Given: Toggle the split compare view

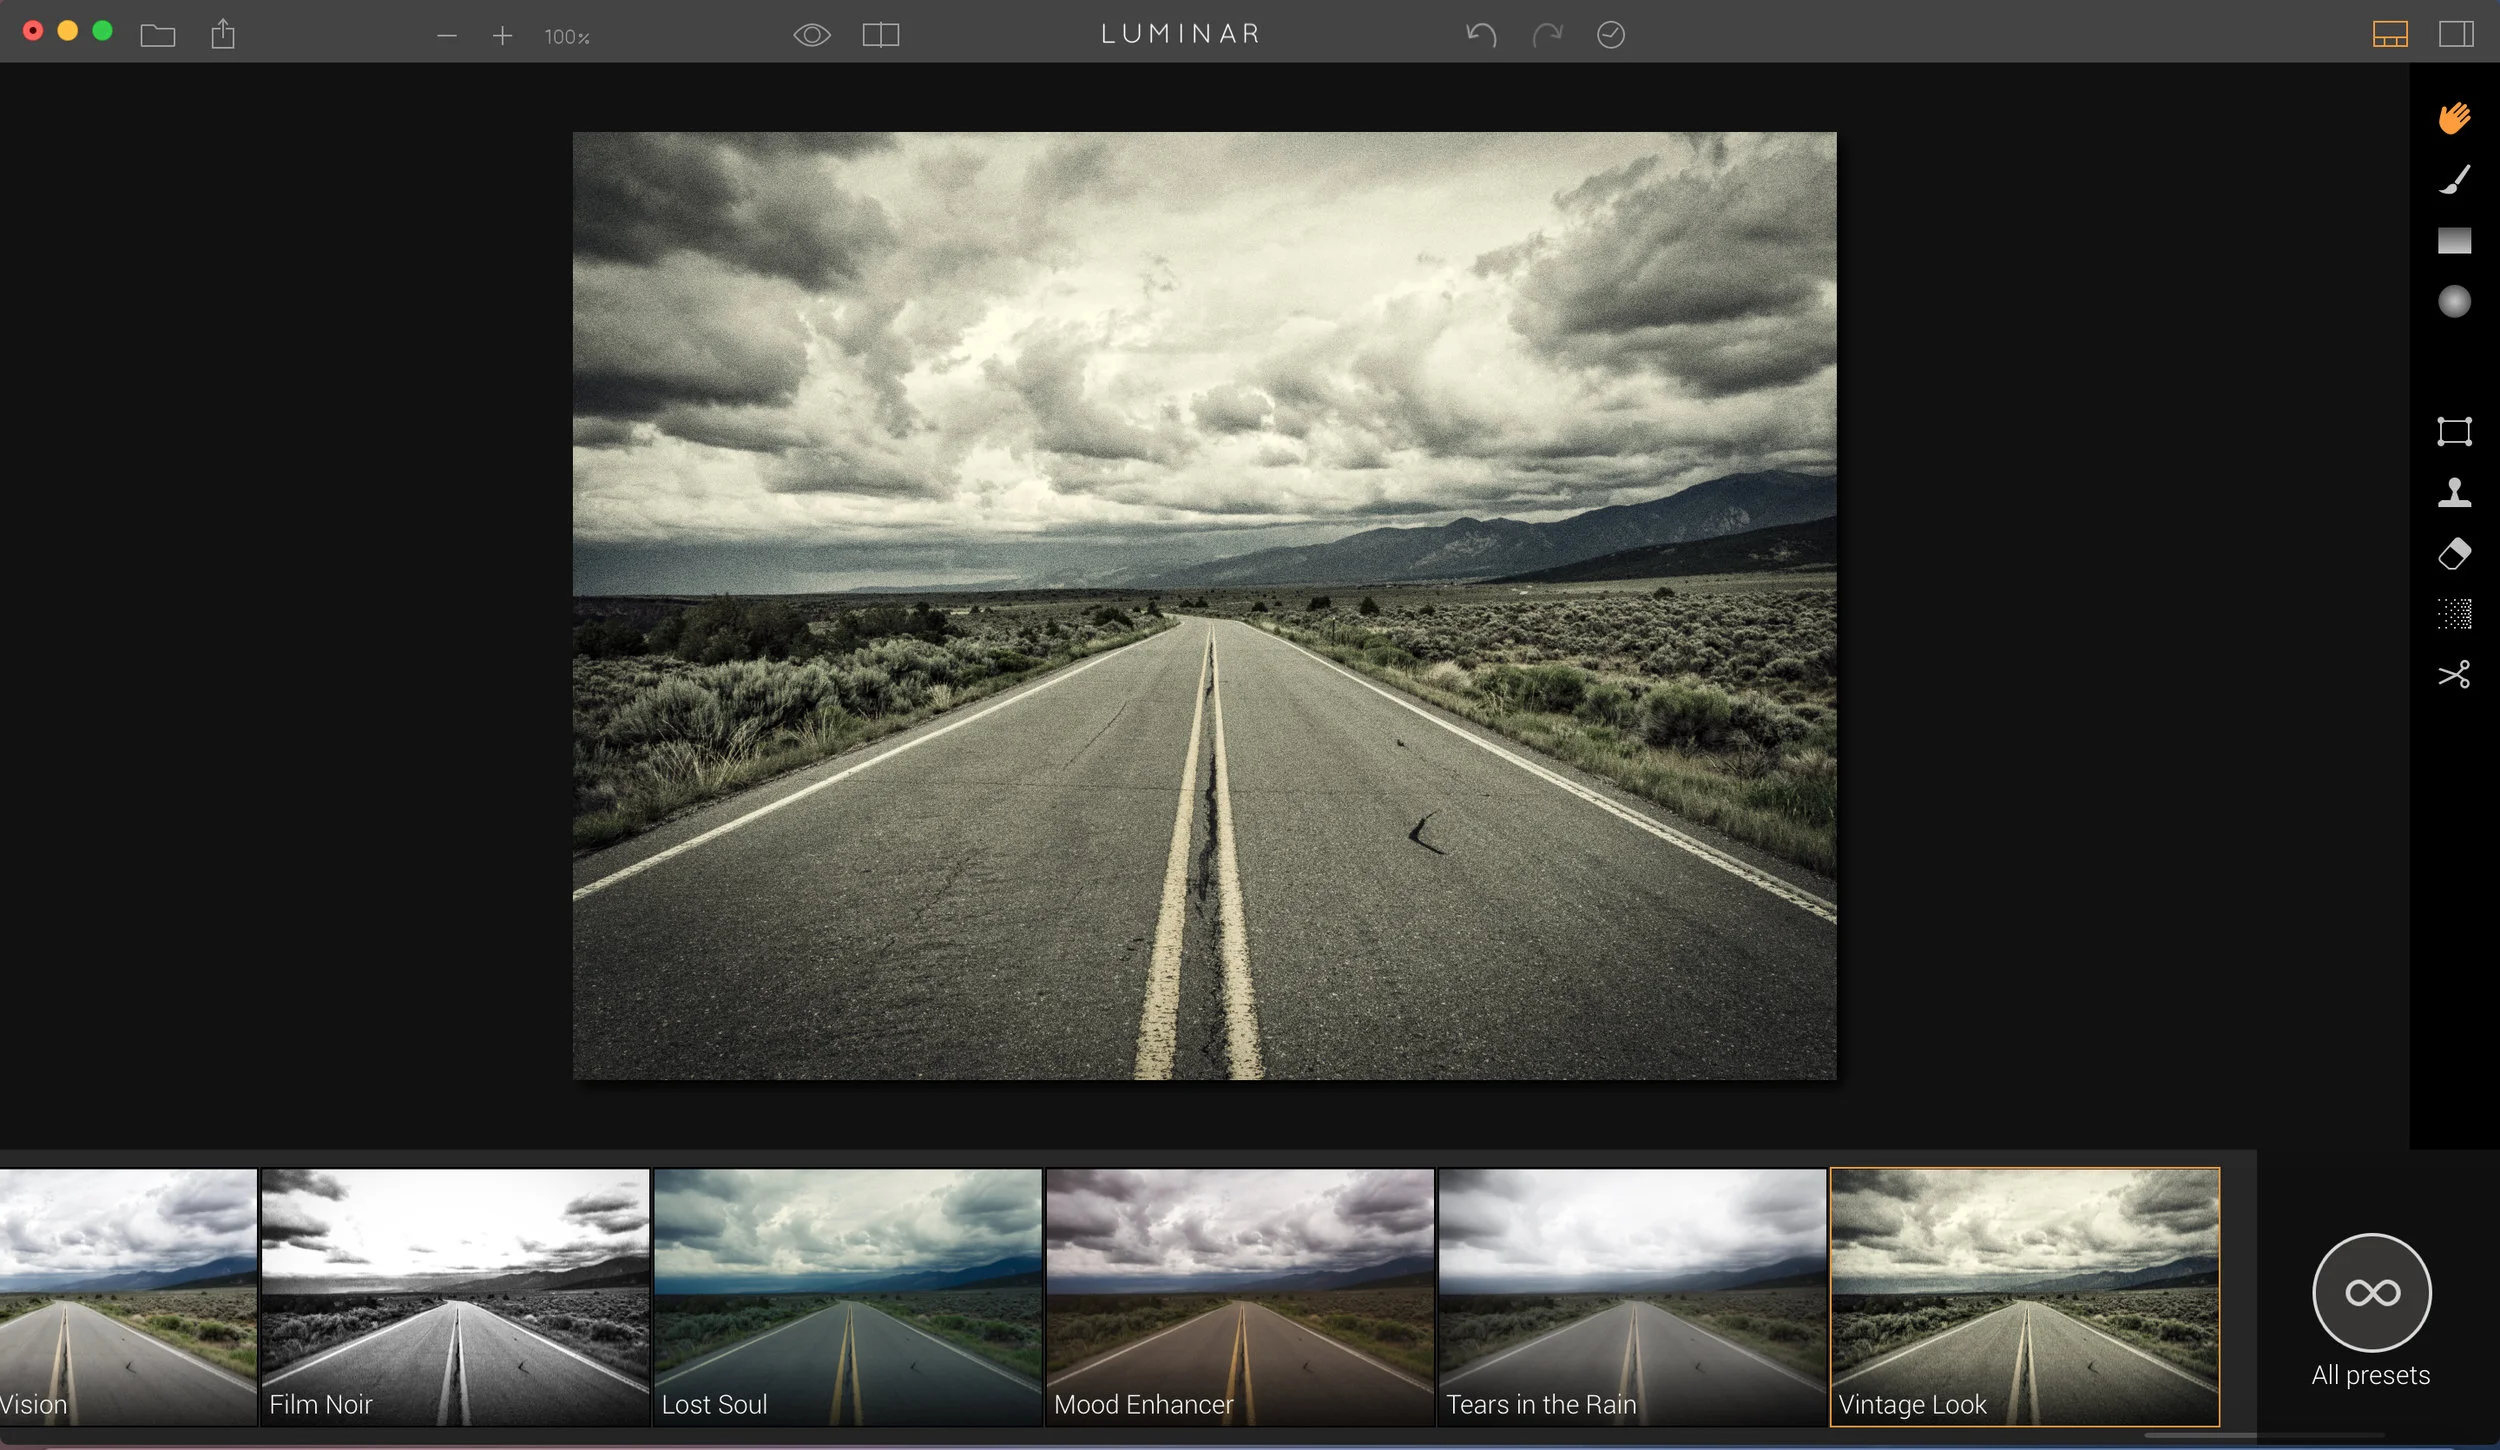Looking at the screenshot, I should click(880, 35).
